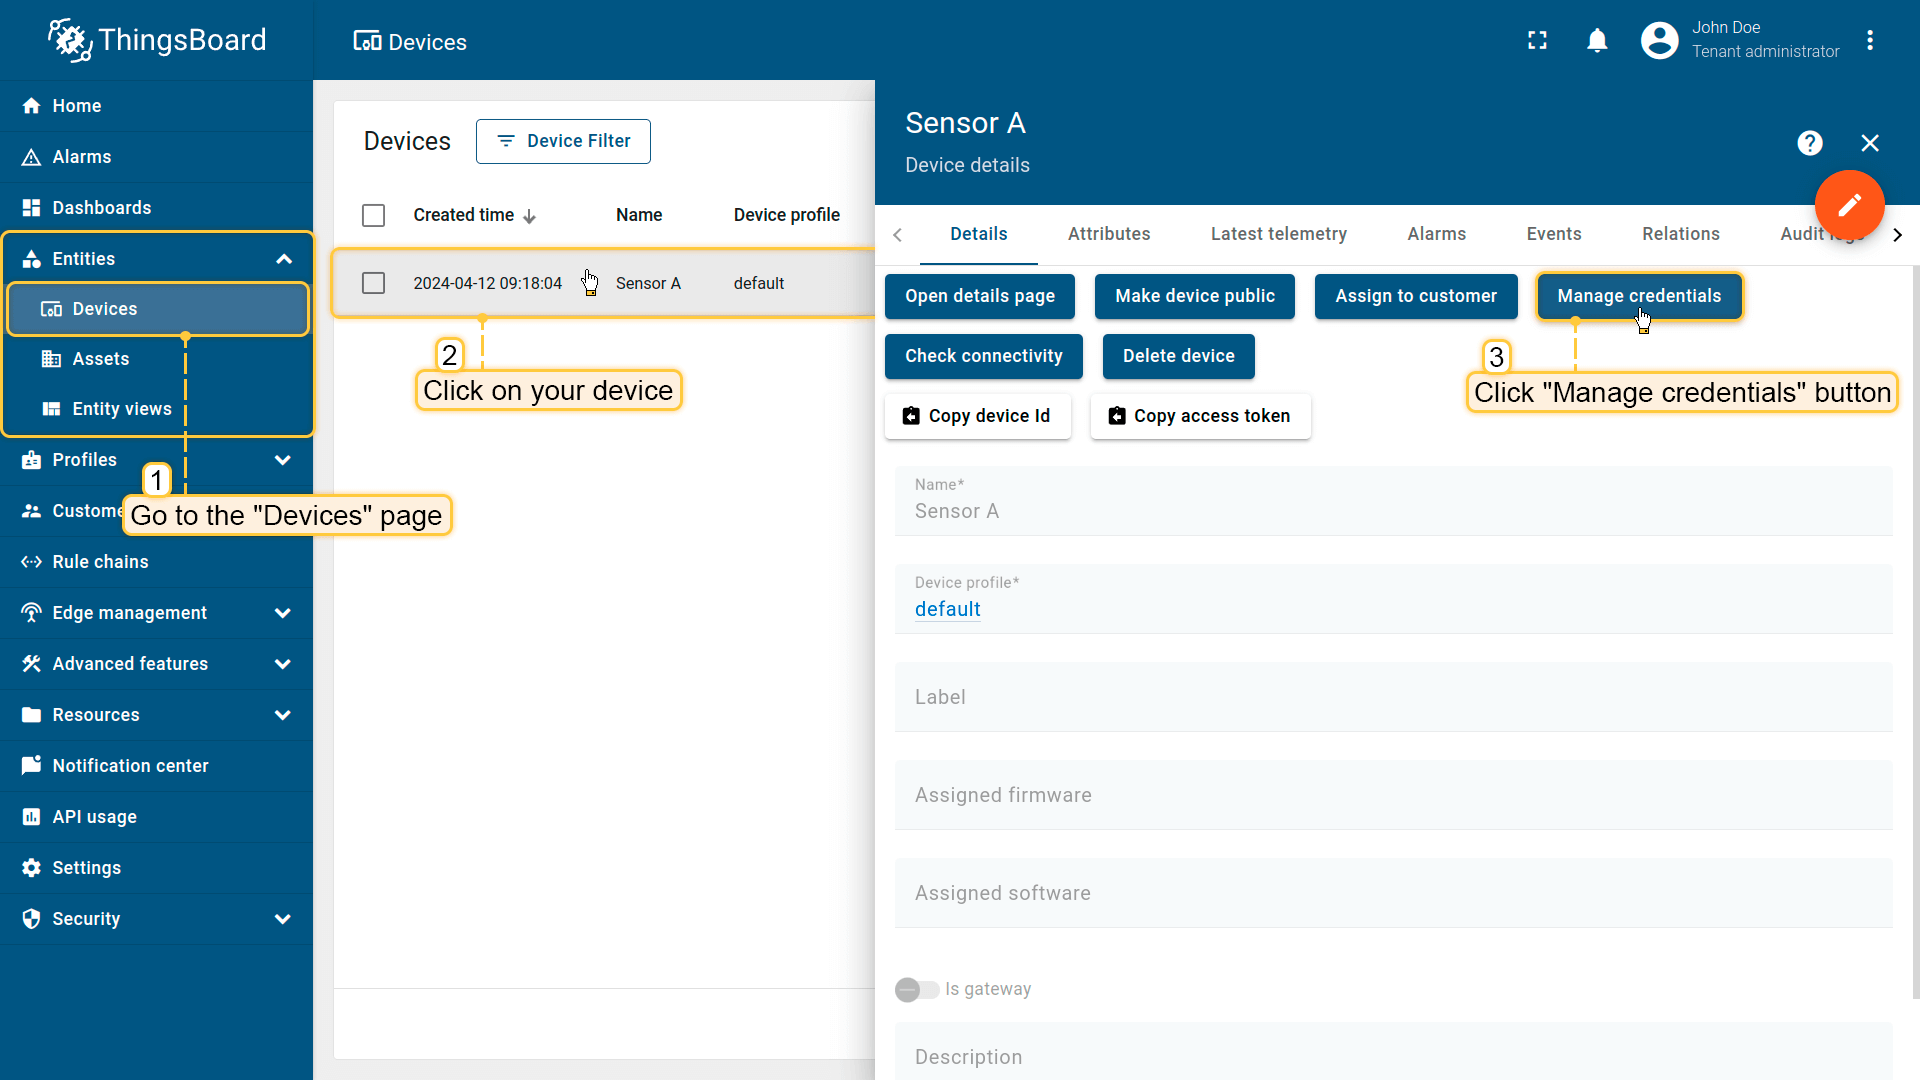The width and height of the screenshot is (1920, 1080).
Task: Open the Latest telemetry tab
Action: (1278, 234)
